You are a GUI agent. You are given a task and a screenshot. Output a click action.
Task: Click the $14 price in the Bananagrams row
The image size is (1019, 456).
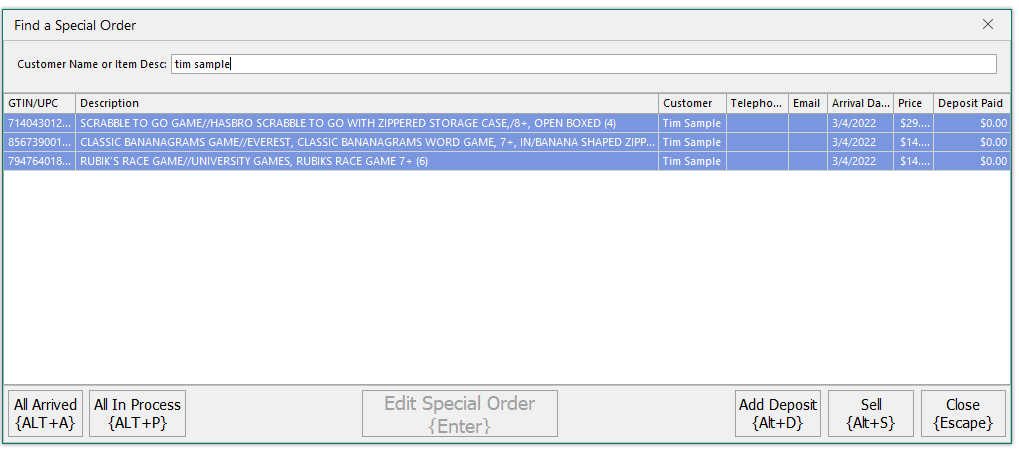[x=913, y=142]
